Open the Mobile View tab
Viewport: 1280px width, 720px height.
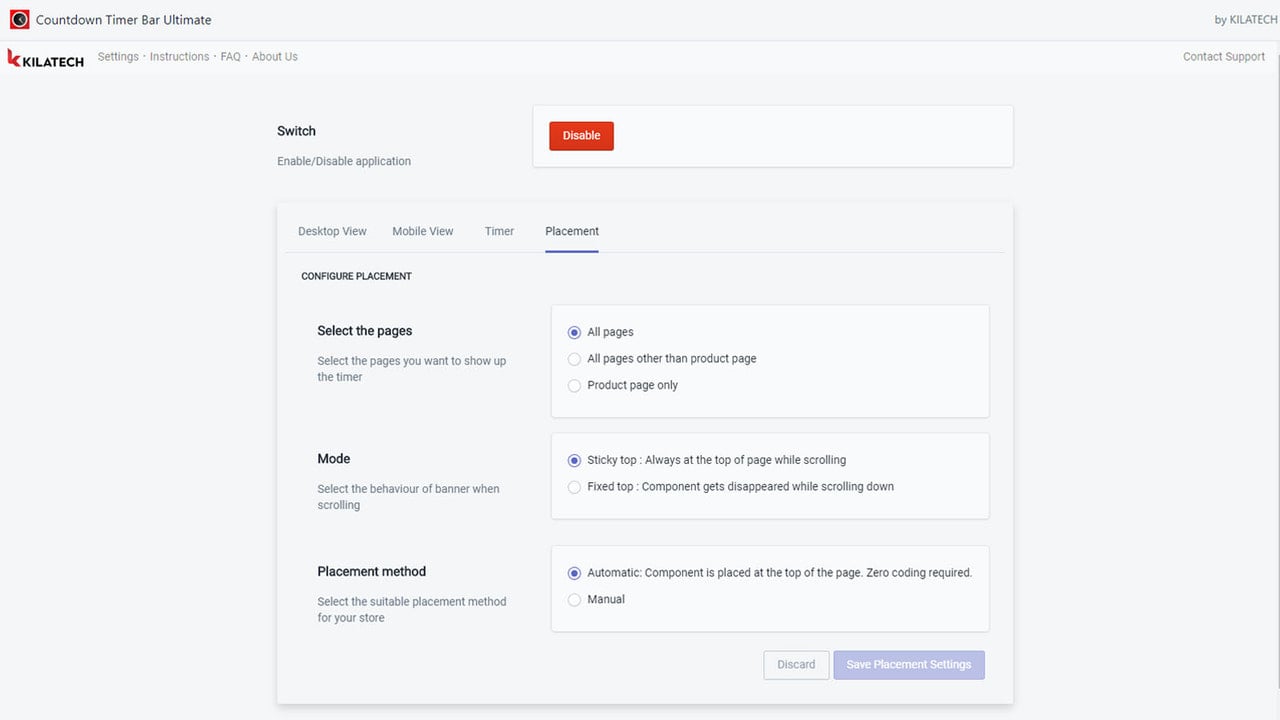[x=423, y=231]
